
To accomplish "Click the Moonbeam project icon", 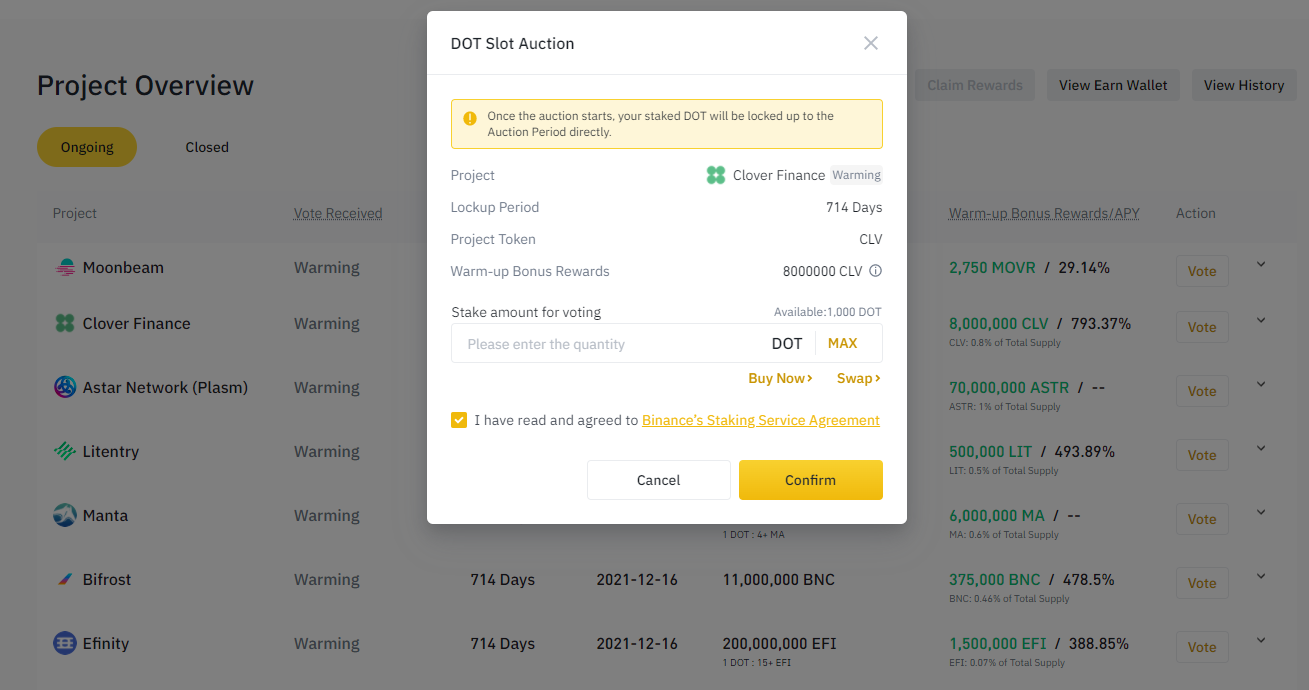I will pos(65,267).
